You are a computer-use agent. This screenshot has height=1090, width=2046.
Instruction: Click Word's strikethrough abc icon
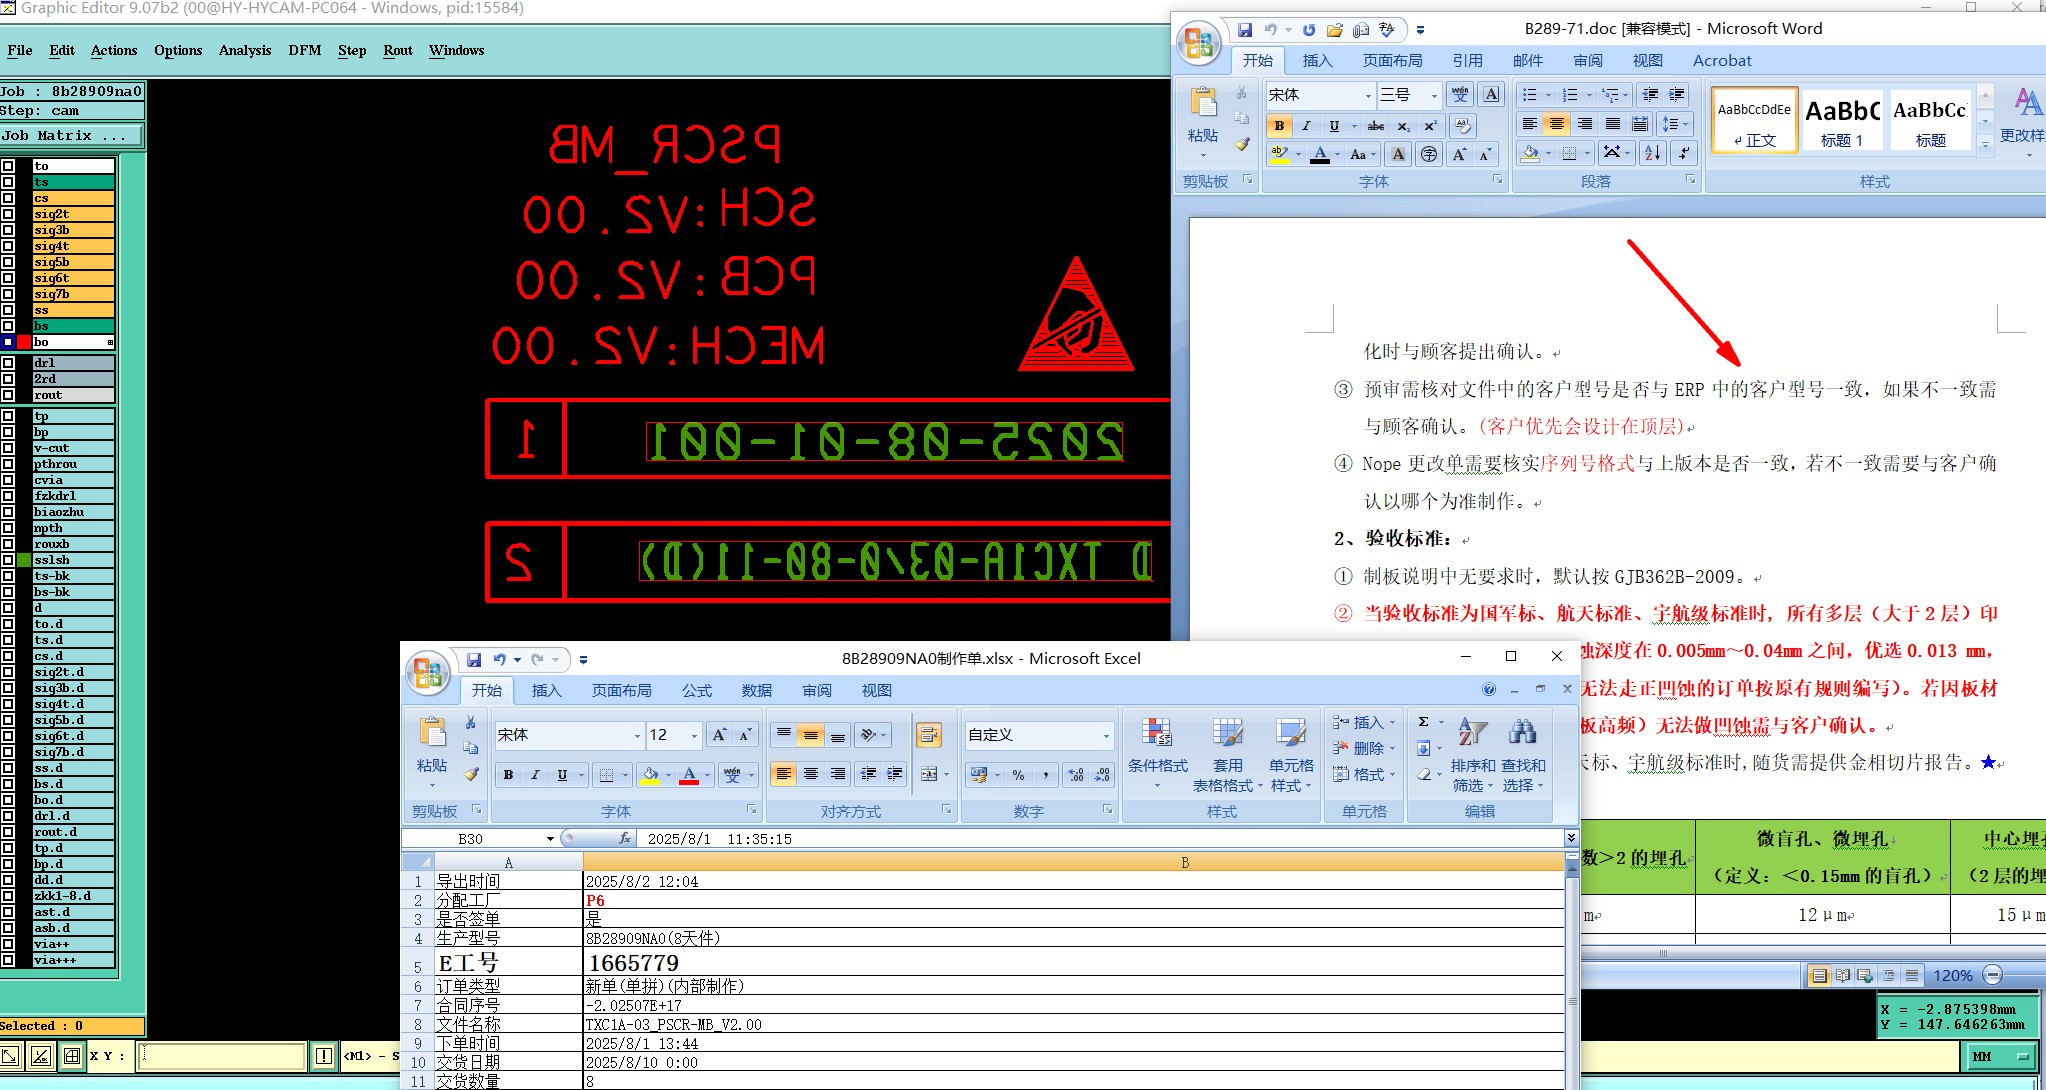(1376, 126)
